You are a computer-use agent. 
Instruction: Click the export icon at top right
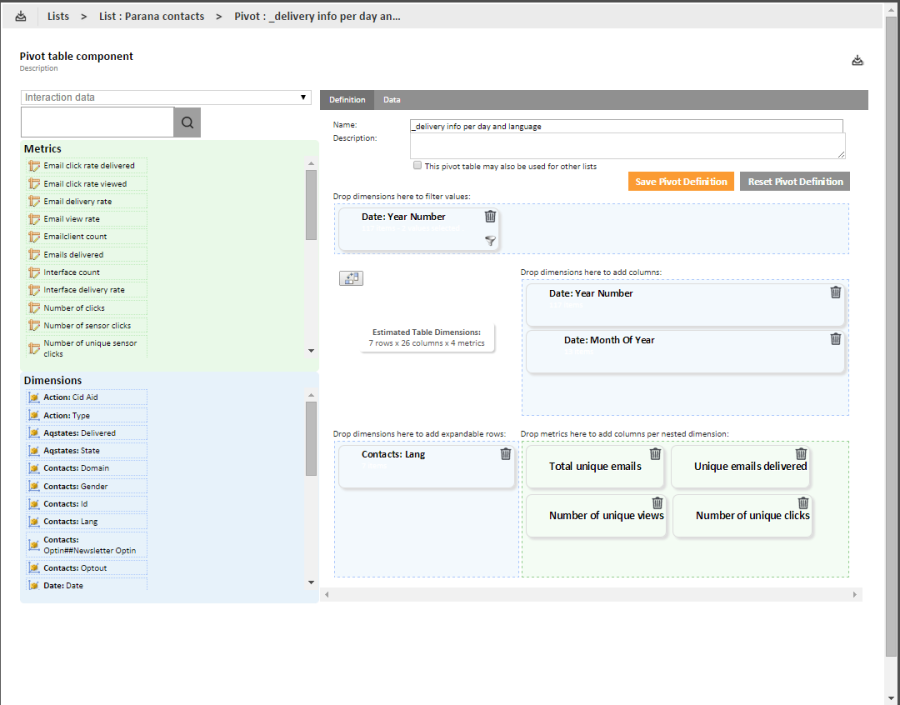pyautogui.click(x=857, y=61)
